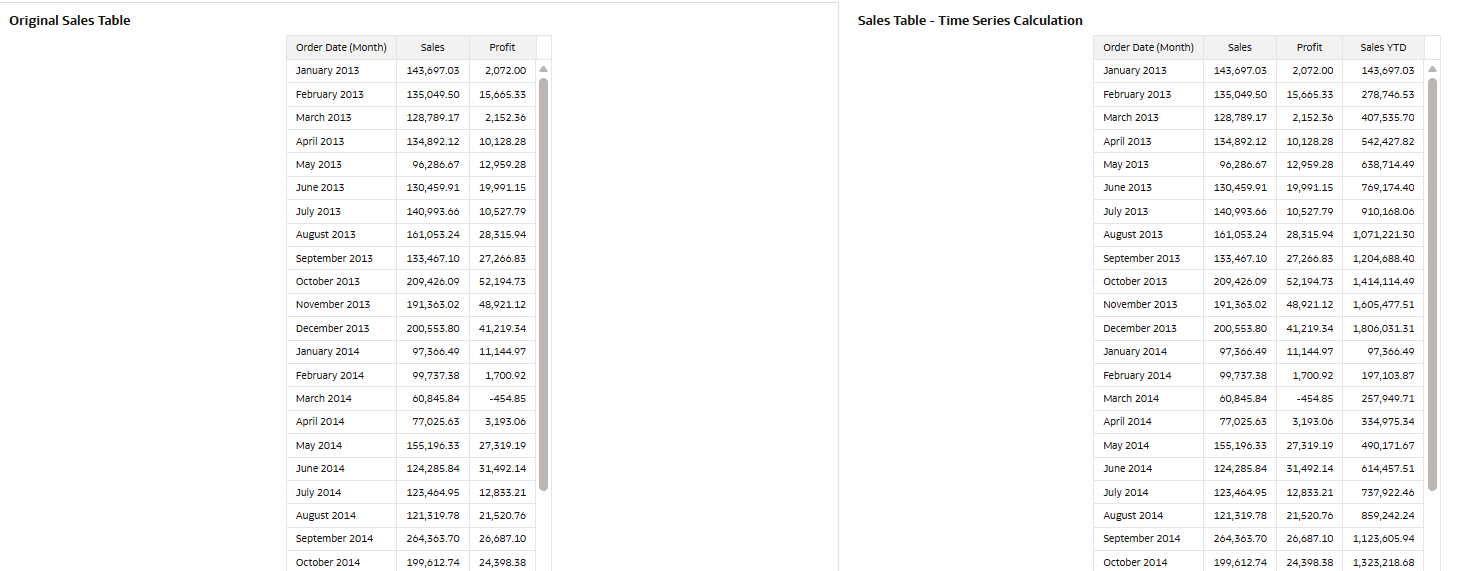The width and height of the screenshot is (1472, 571).
Task: Select profit value 52,194.73 in Original Sales Table
Action: coord(503,281)
